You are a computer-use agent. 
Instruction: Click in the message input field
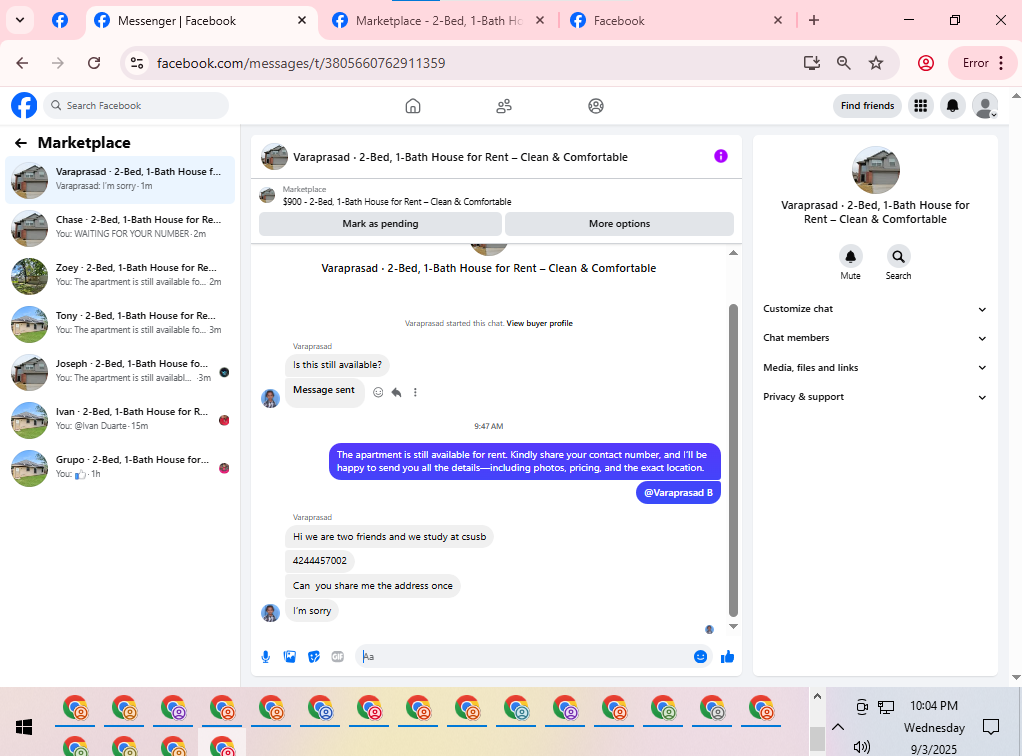525,656
